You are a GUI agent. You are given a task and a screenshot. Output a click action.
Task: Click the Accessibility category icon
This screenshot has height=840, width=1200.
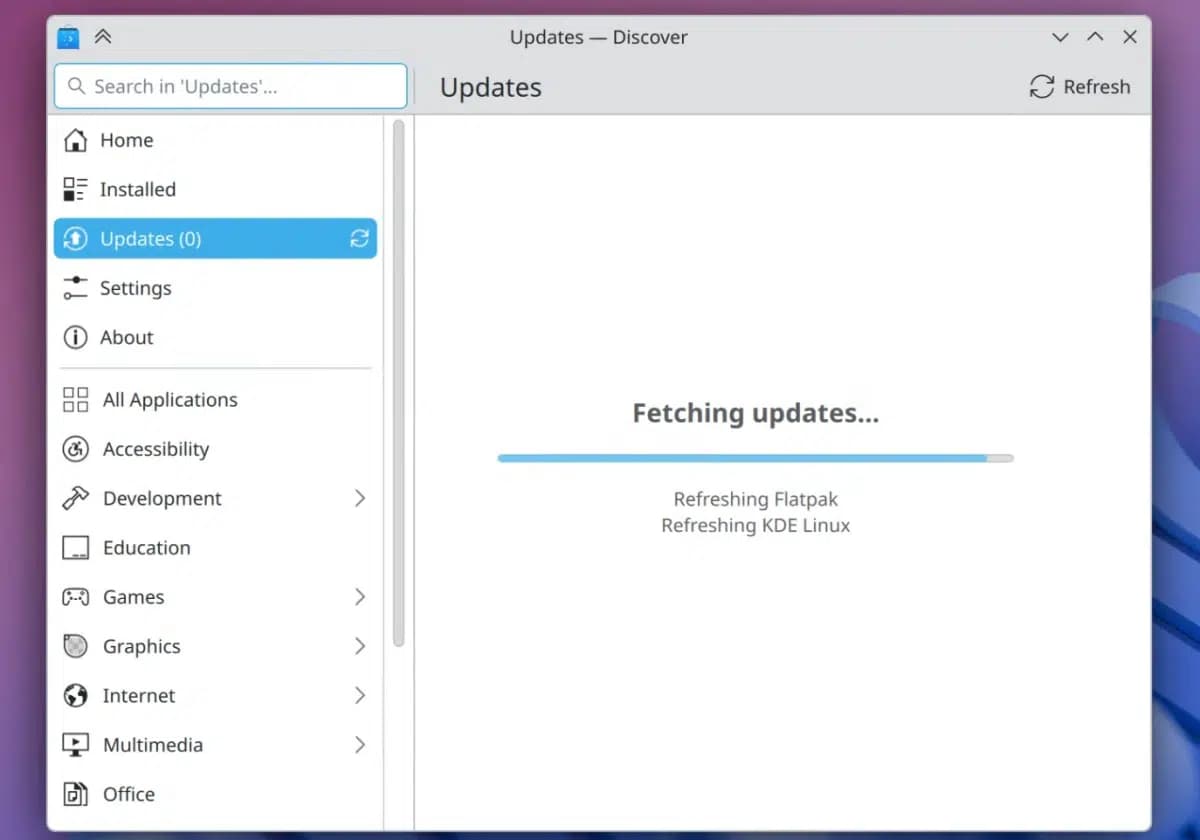(75, 449)
